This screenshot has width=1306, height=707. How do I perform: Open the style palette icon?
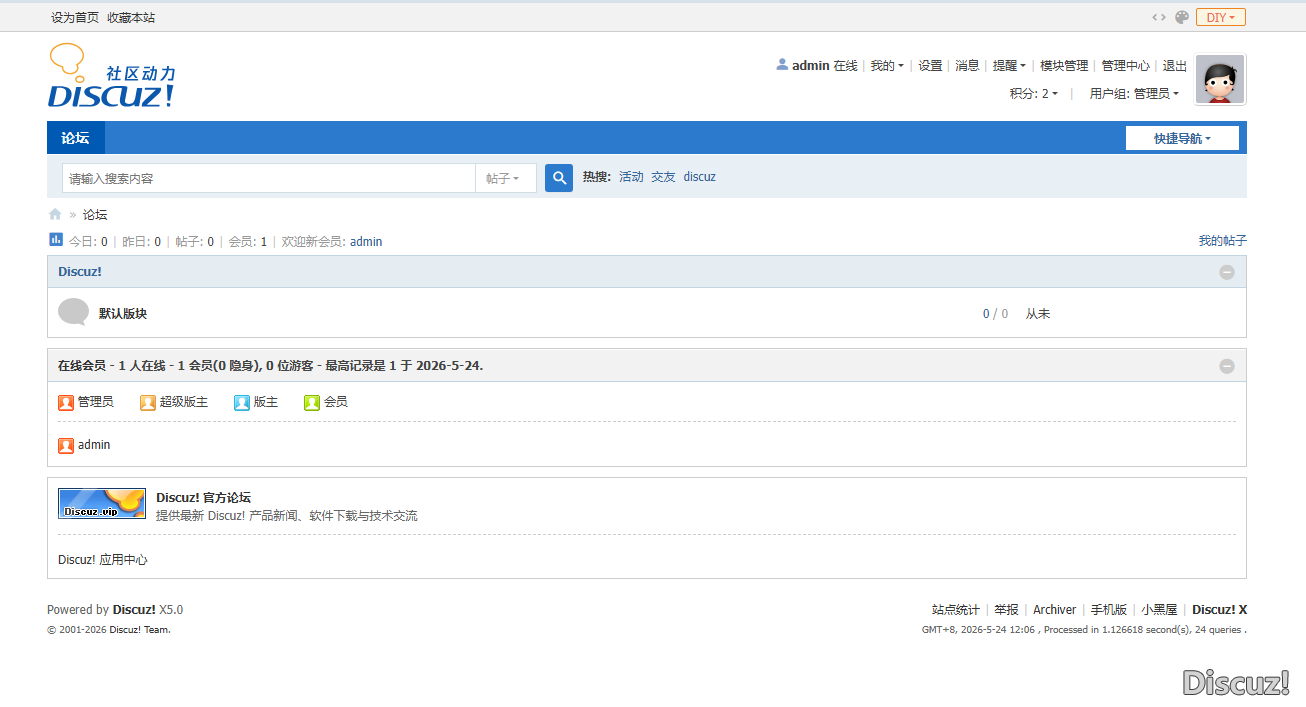point(1182,17)
